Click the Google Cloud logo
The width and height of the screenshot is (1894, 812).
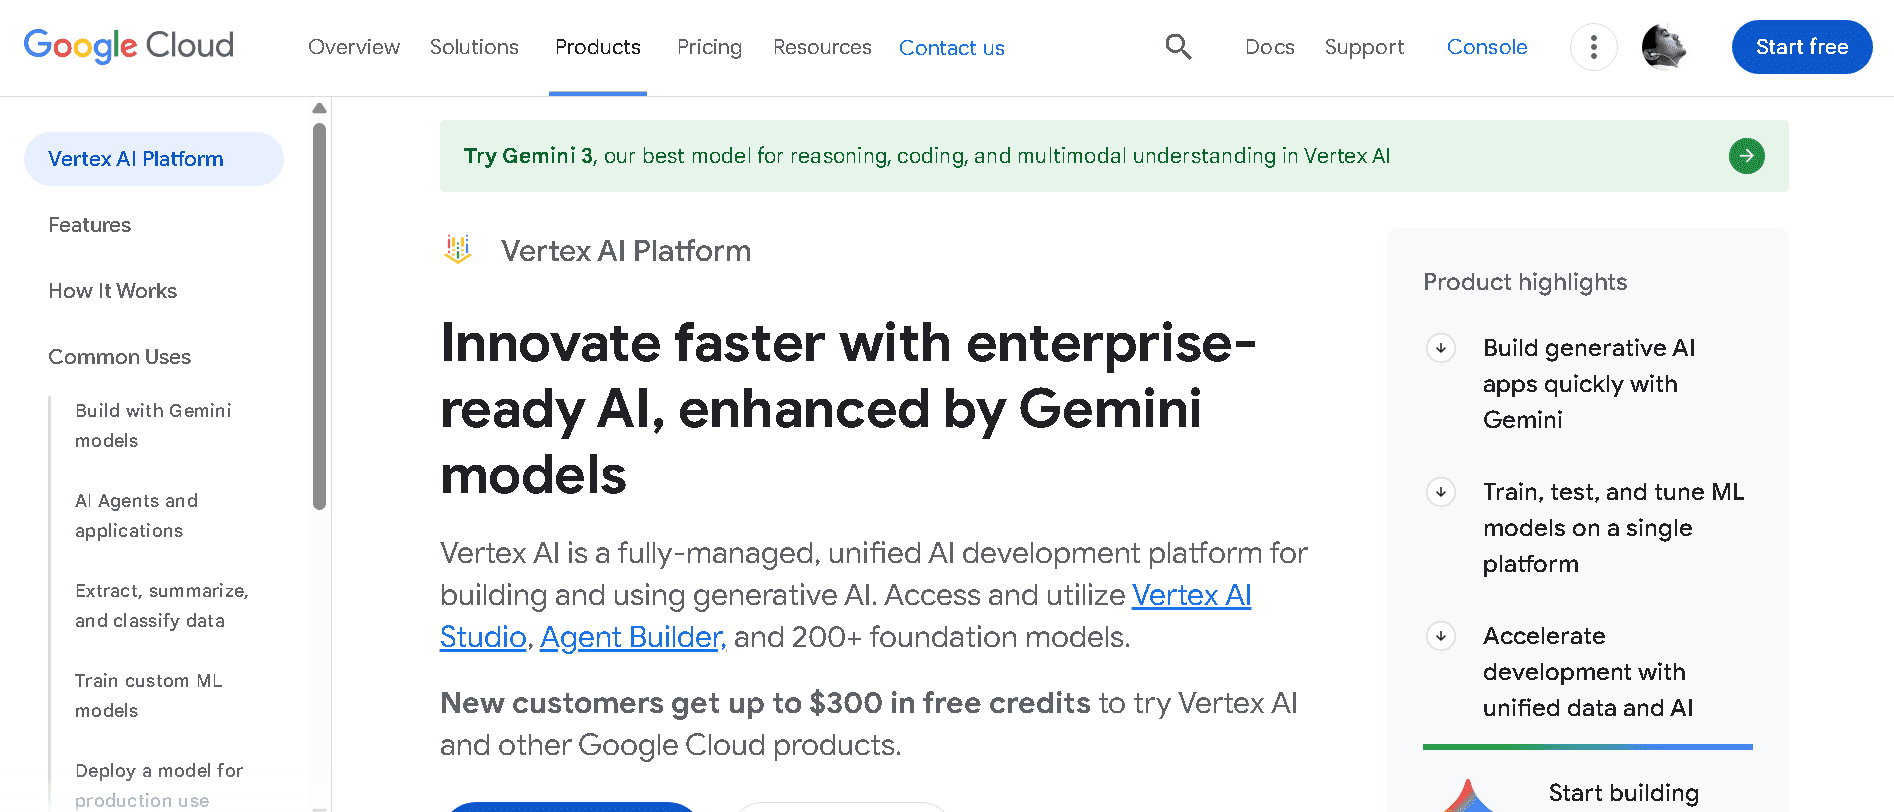pyautogui.click(x=129, y=46)
